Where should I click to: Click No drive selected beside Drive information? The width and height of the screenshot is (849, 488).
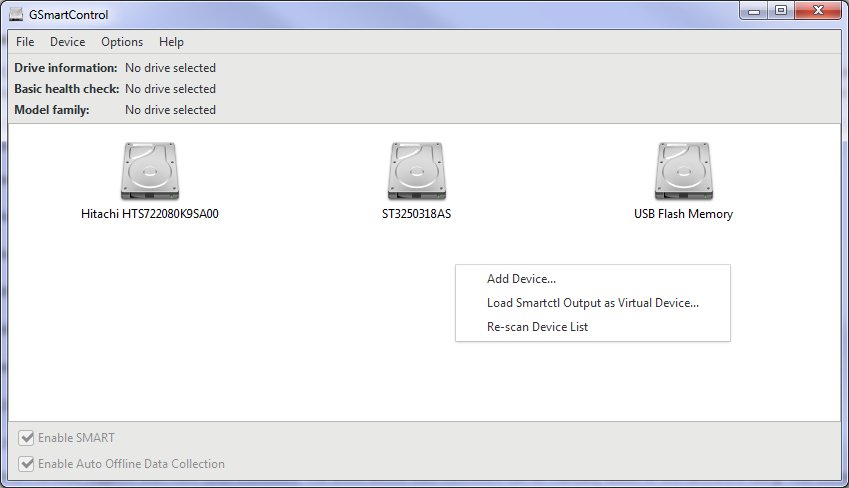(x=171, y=68)
